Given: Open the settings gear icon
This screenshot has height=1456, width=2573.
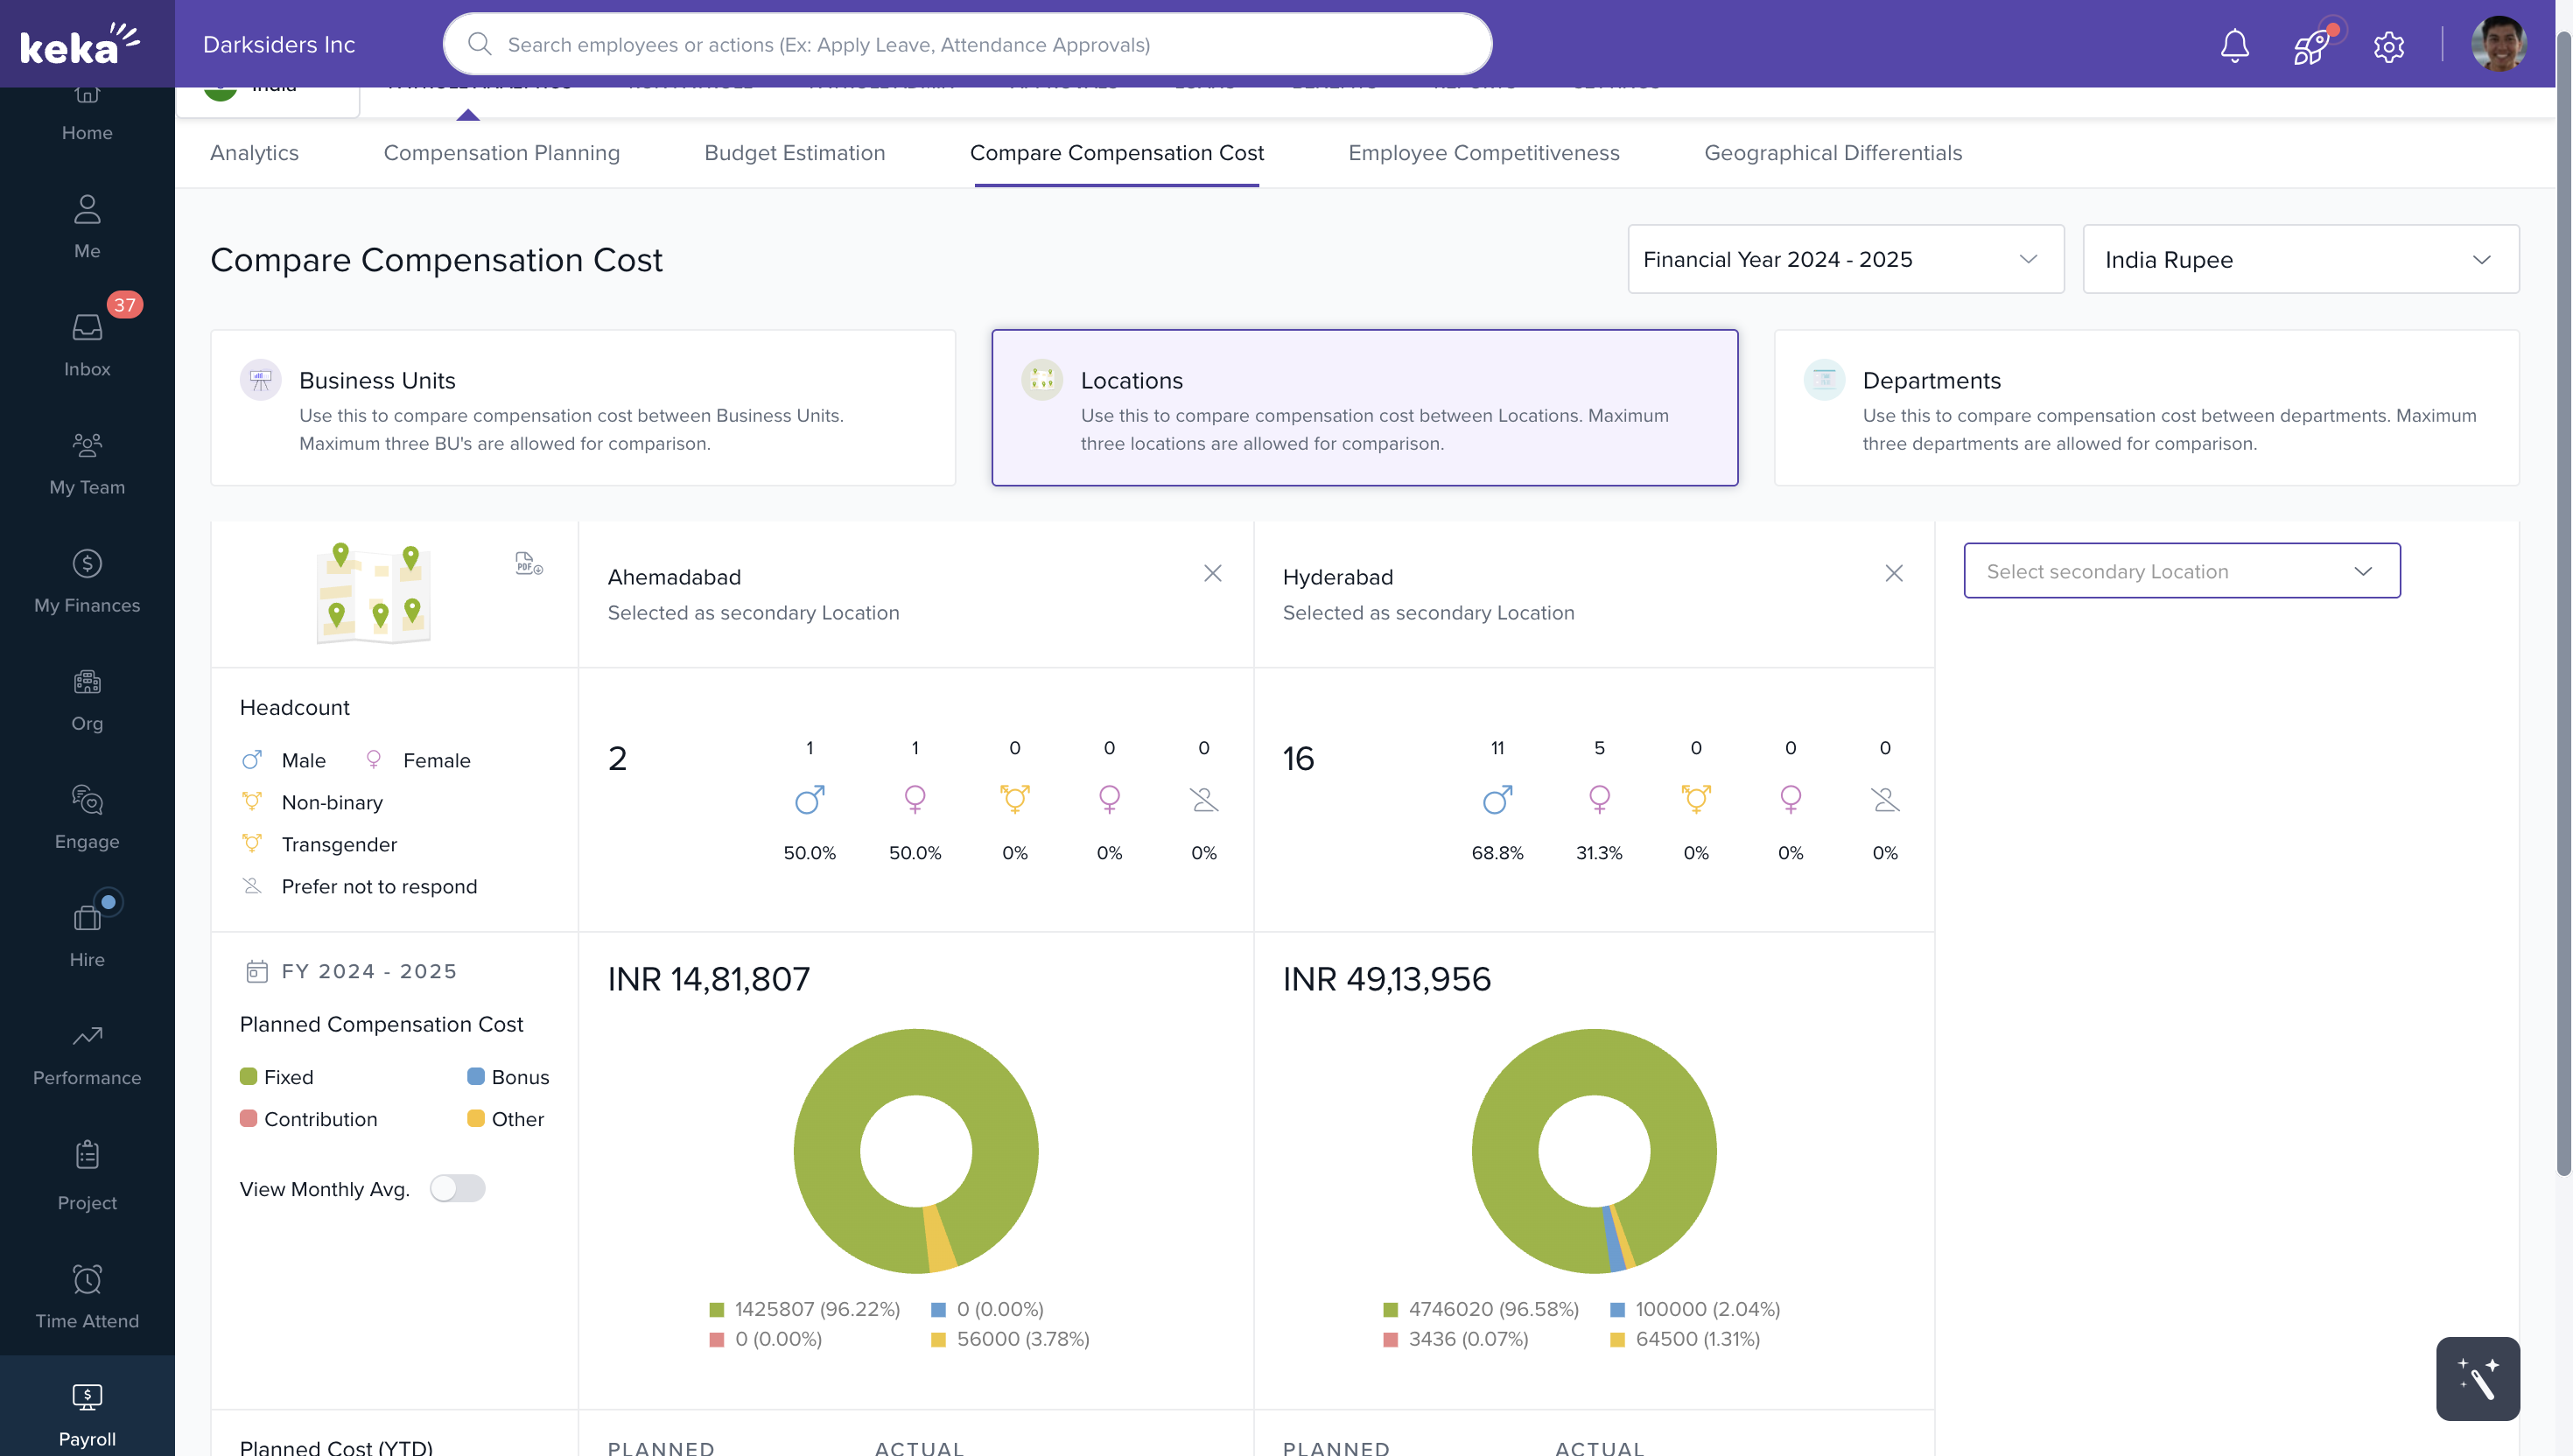Looking at the screenshot, I should click(x=2388, y=46).
